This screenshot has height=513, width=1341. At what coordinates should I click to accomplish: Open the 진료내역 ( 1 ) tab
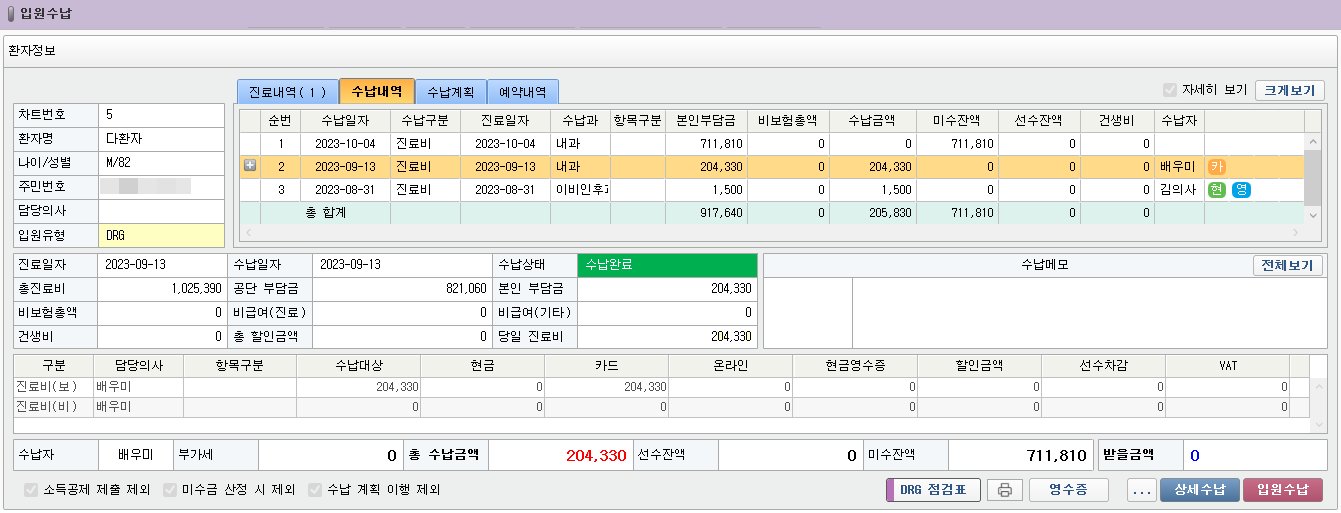[x=288, y=92]
